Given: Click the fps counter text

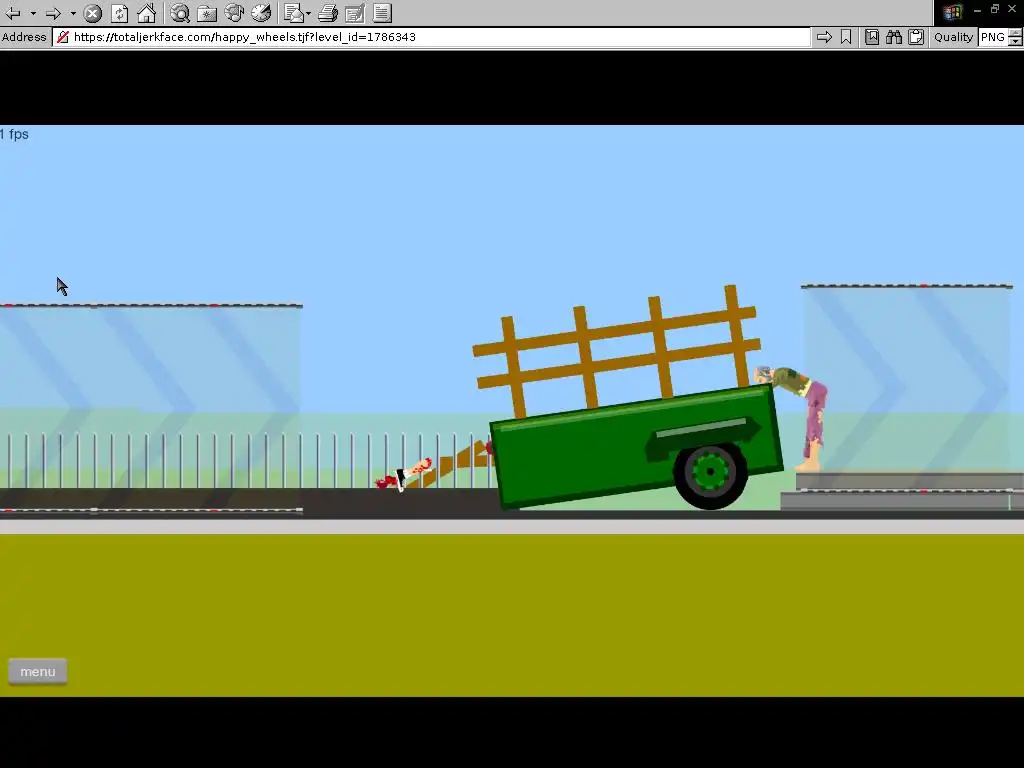Looking at the screenshot, I should [14, 134].
